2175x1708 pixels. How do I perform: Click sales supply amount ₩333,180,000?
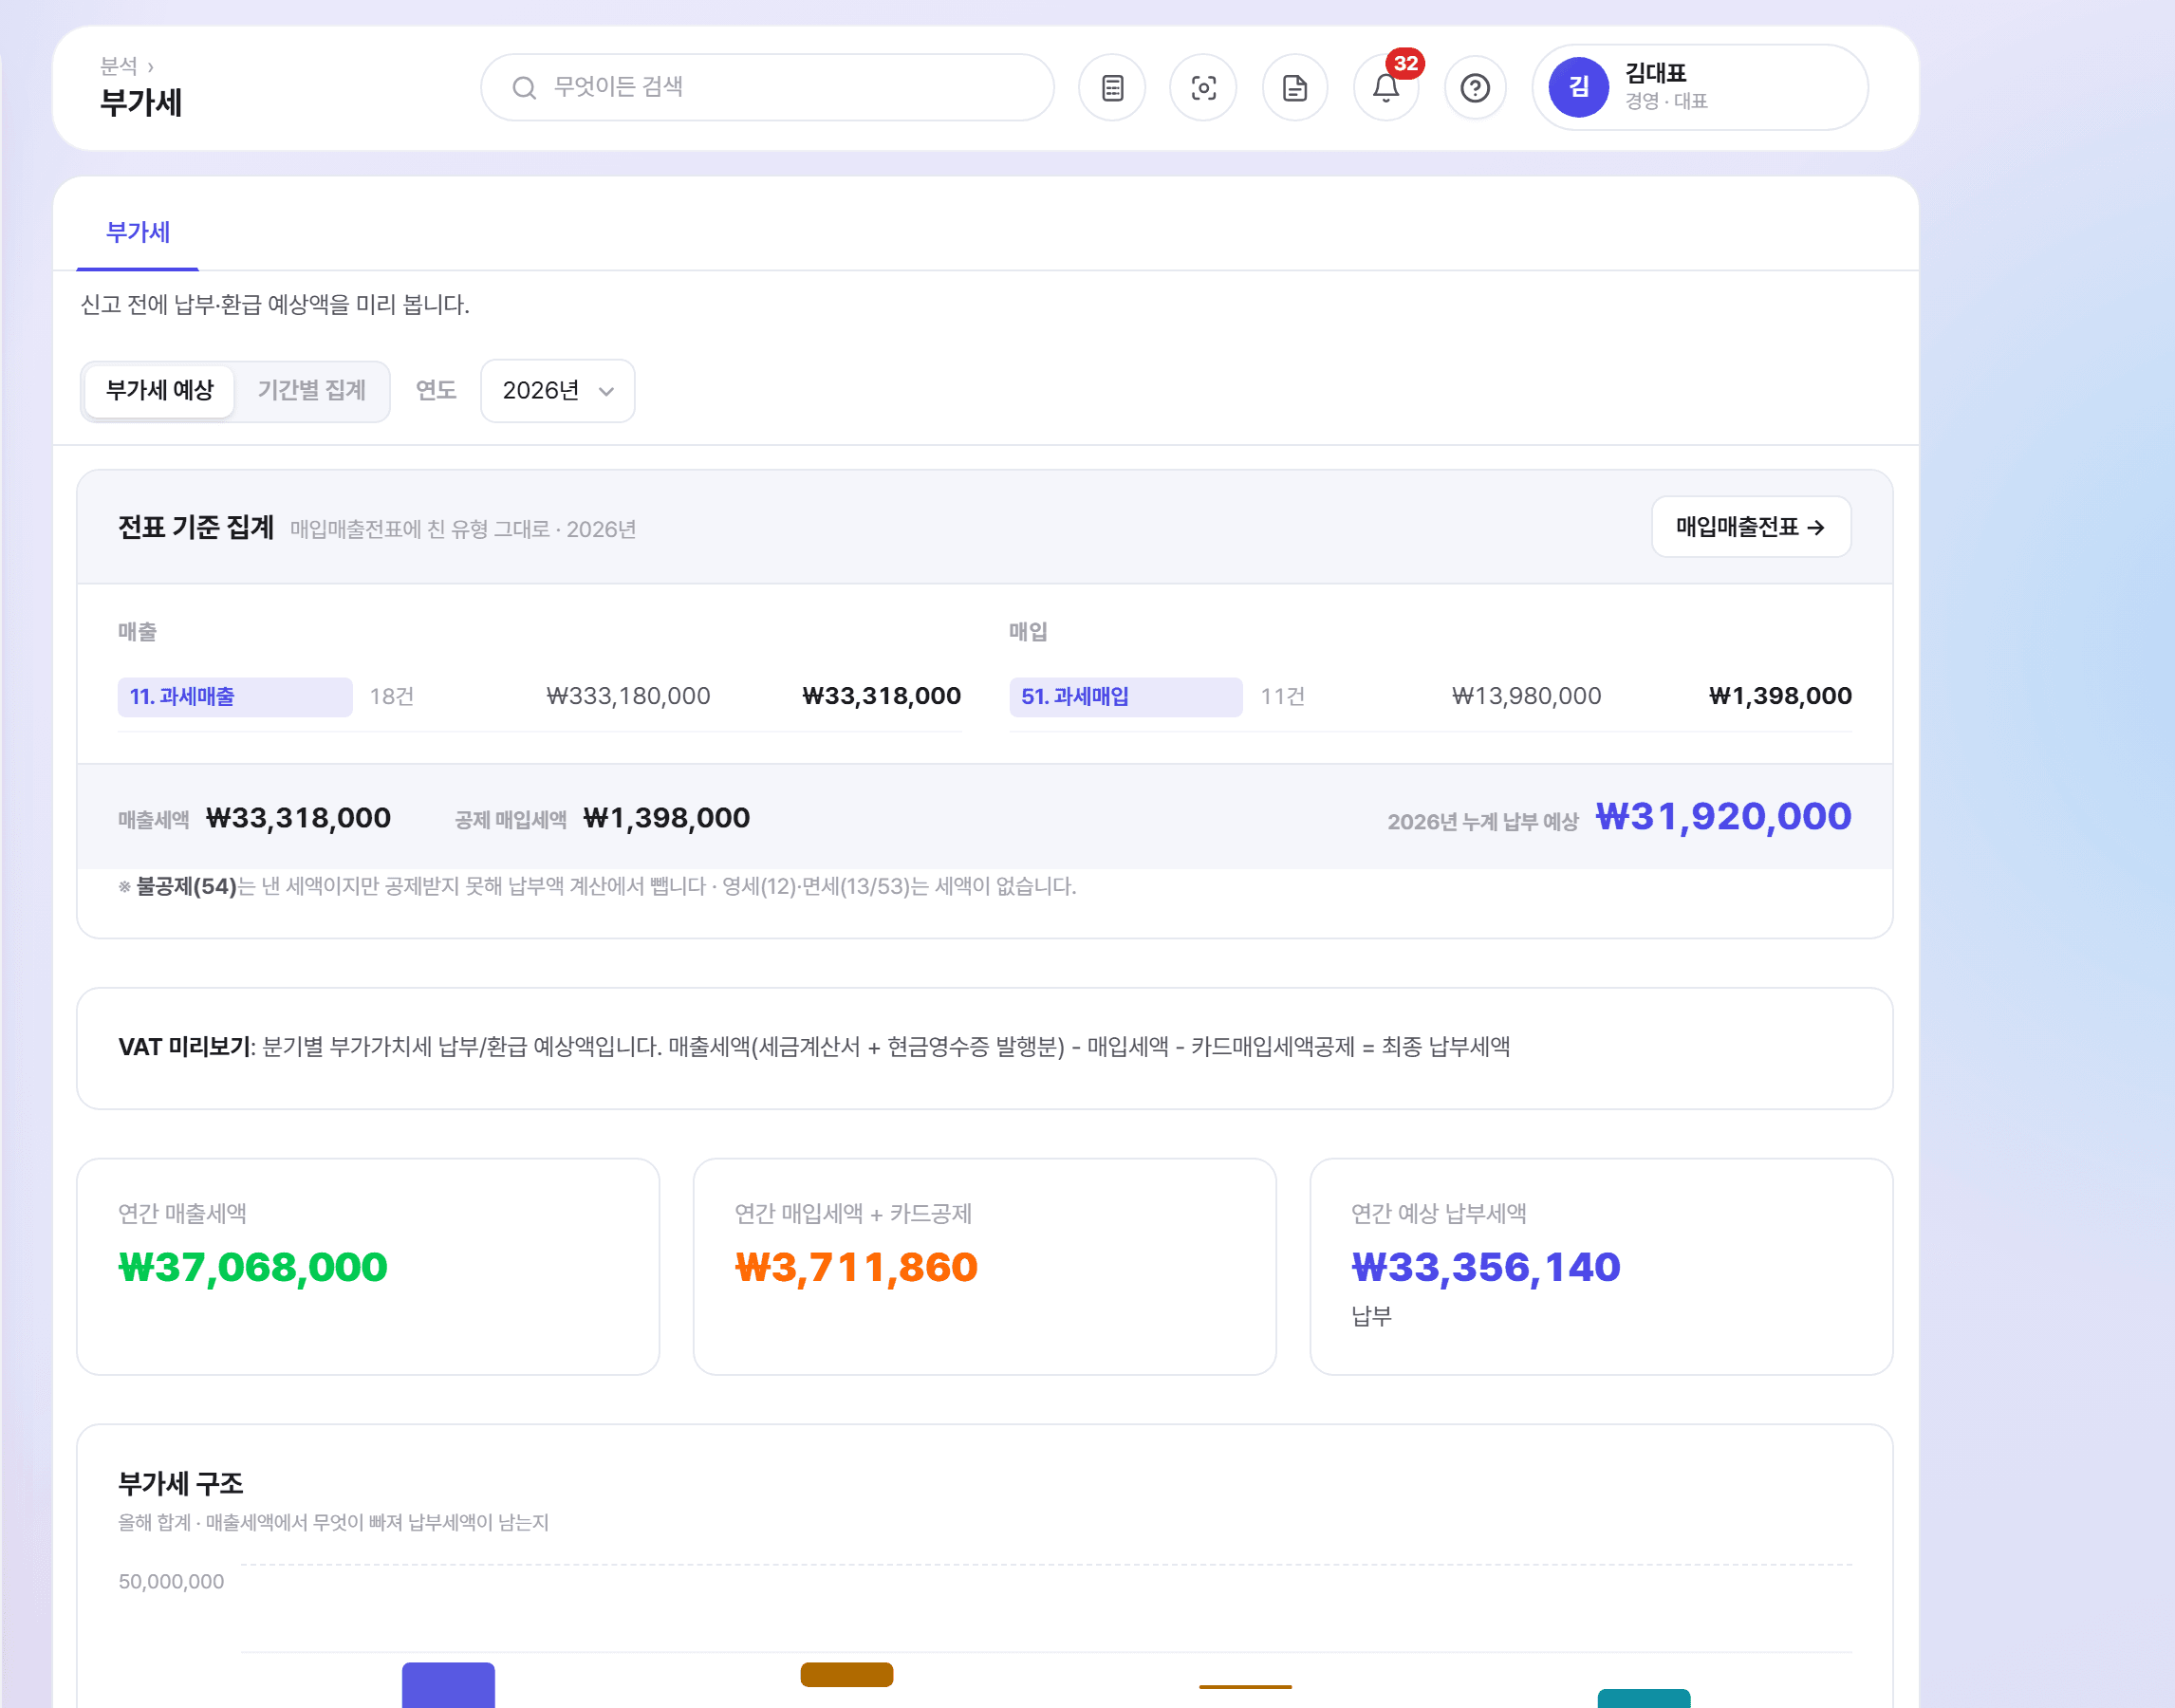pos(628,696)
